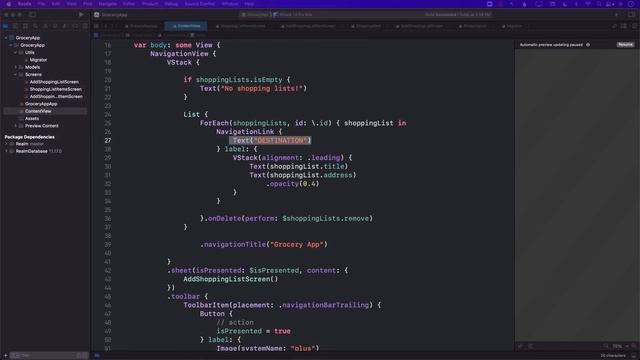This screenshot has height=360, width=640.
Task: Collapse the GroceryApp project root
Action: point(6,38)
